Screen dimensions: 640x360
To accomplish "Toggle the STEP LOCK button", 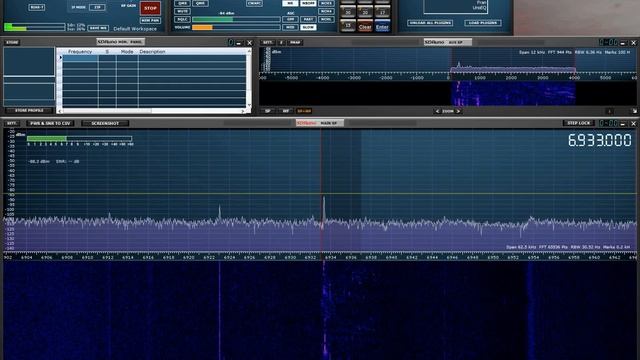I will [579, 123].
